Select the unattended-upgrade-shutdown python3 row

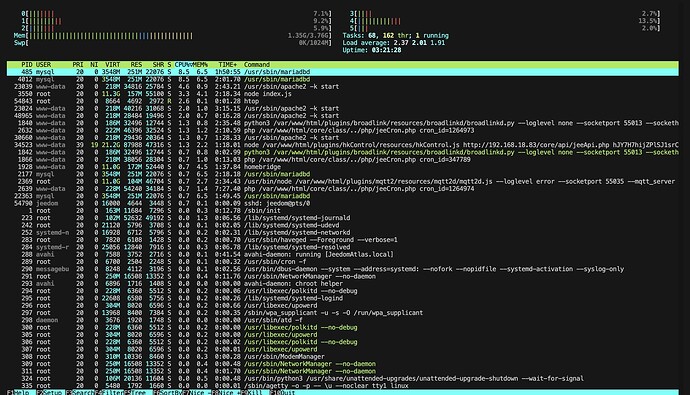(342, 378)
